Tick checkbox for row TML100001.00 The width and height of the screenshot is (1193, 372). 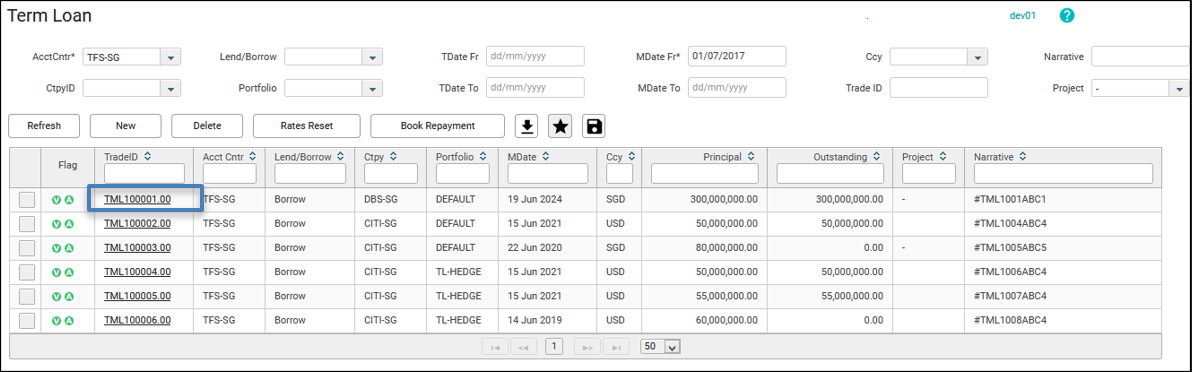(x=27, y=200)
